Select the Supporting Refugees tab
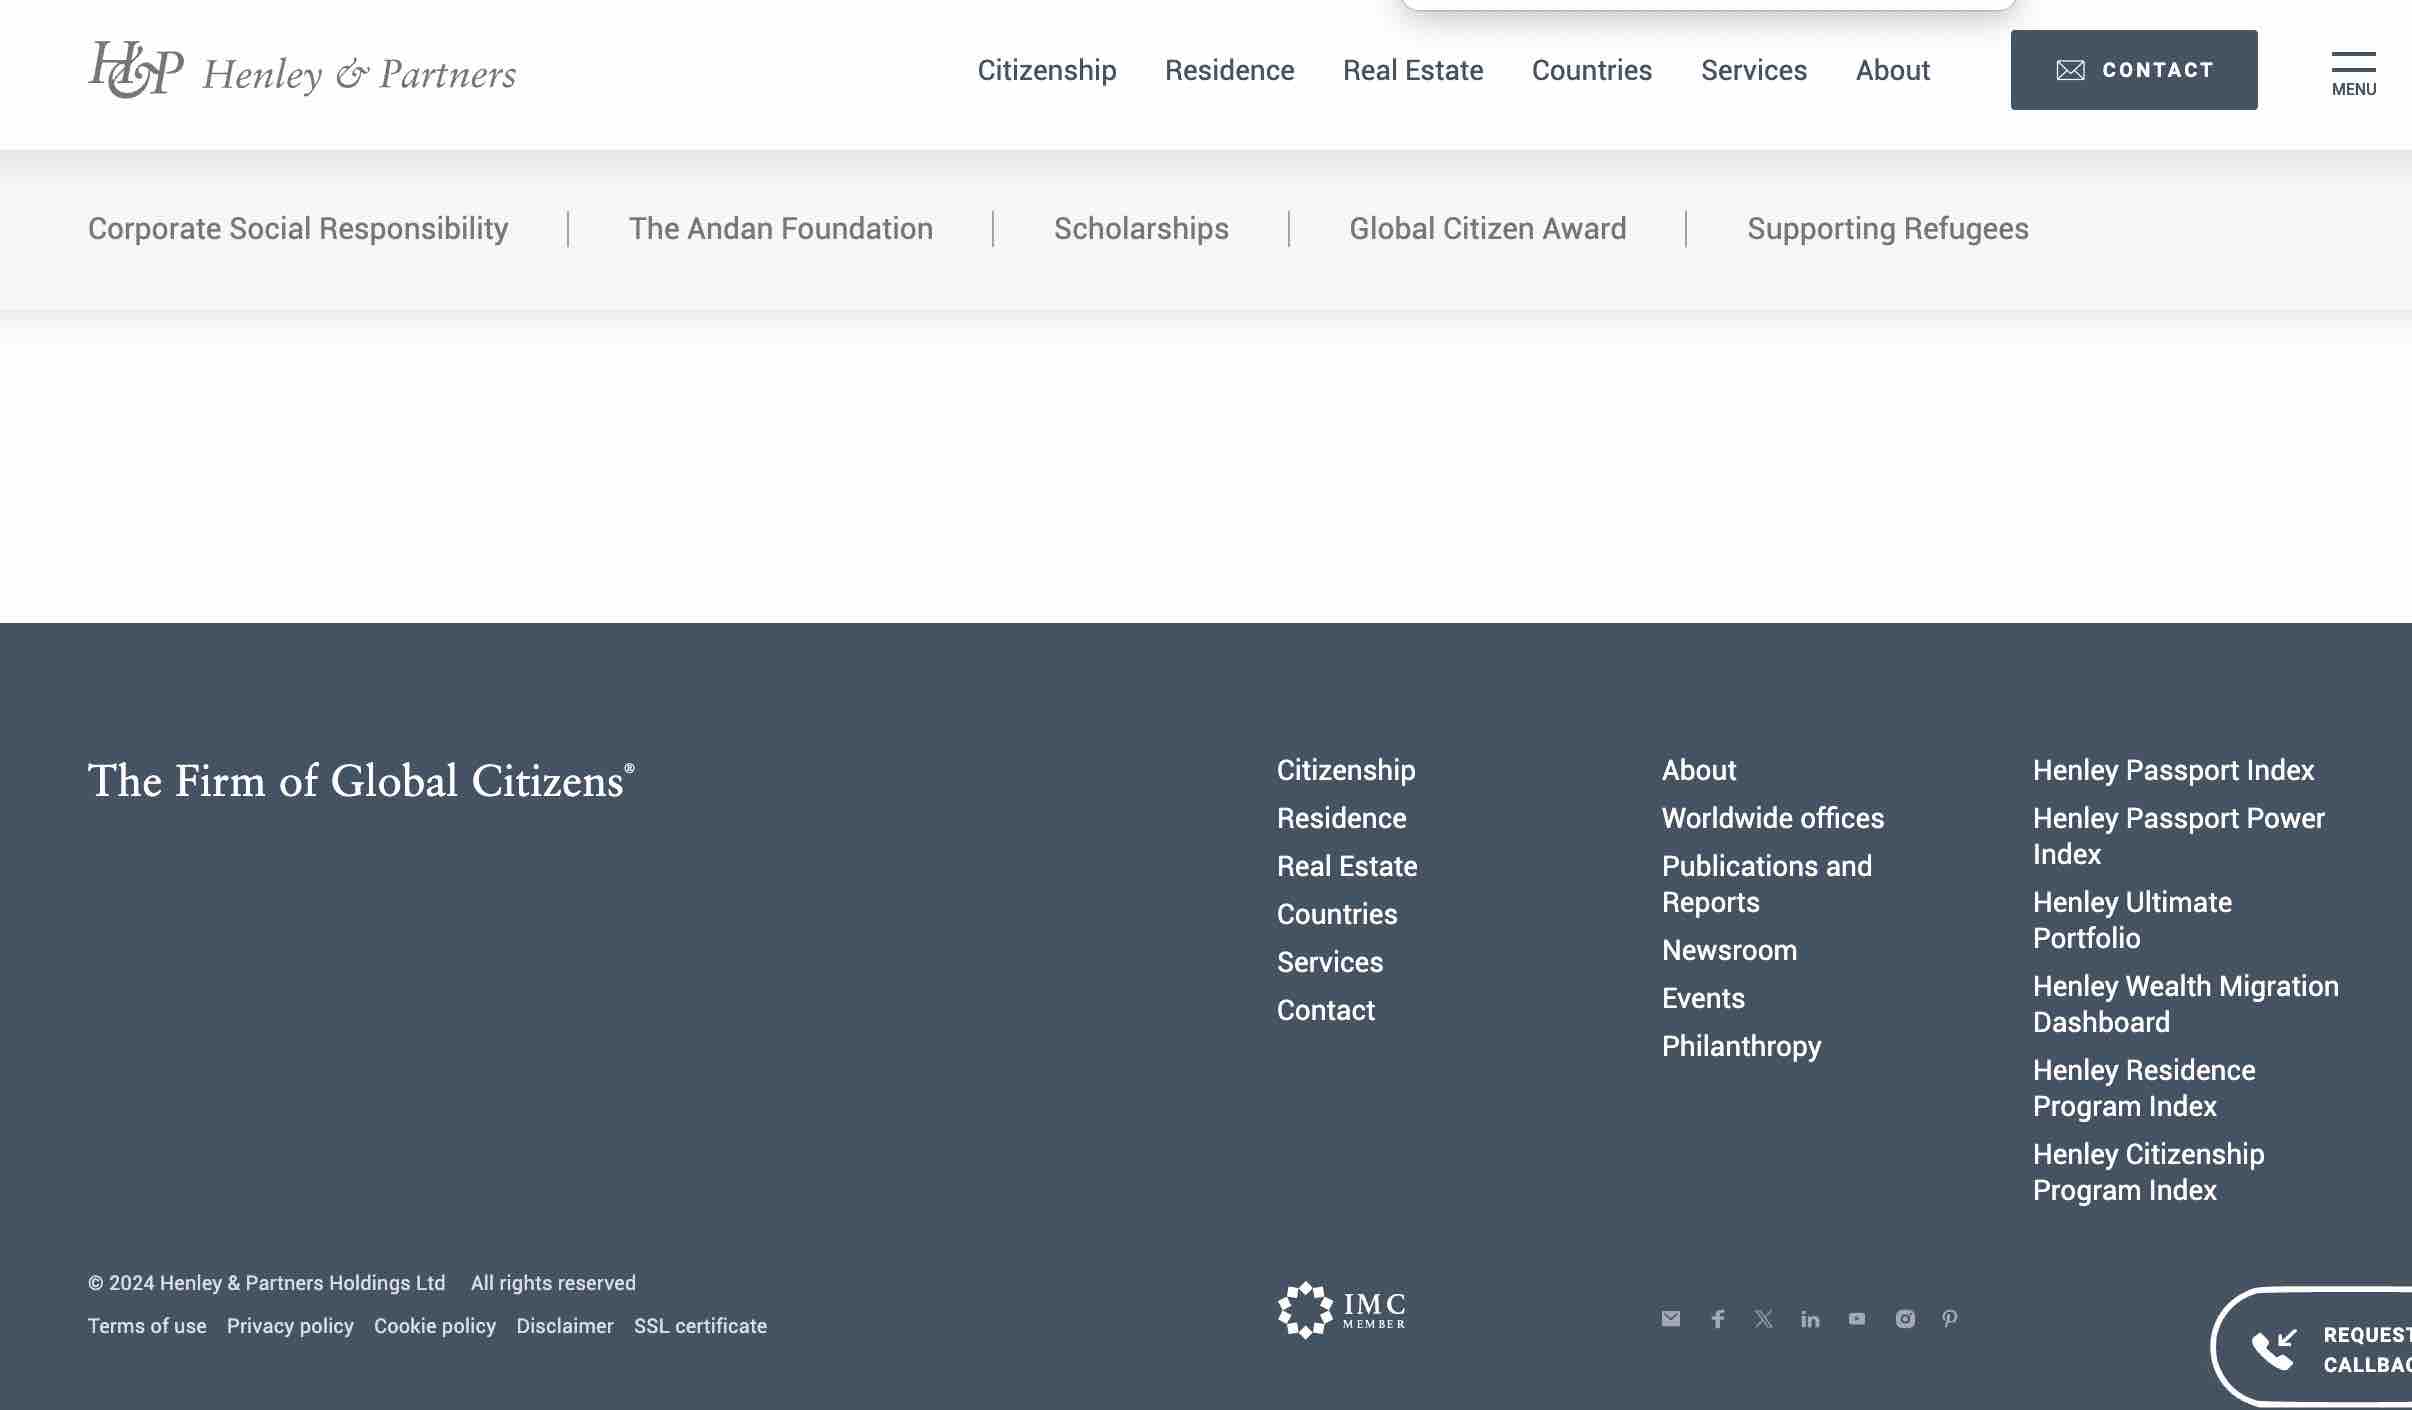This screenshot has width=2412, height=1410. [x=1888, y=229]
